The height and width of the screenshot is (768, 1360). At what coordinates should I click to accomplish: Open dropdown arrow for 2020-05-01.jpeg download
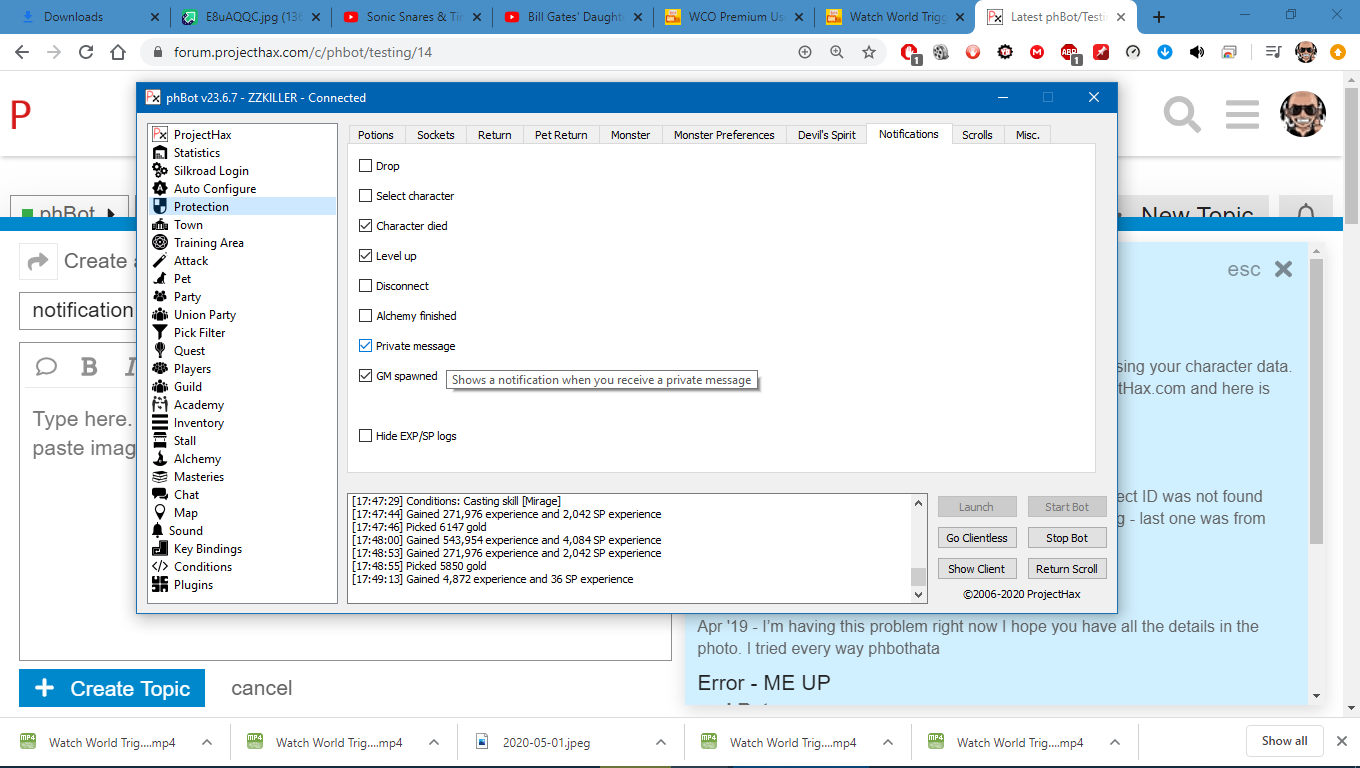[x=661, y=743]
